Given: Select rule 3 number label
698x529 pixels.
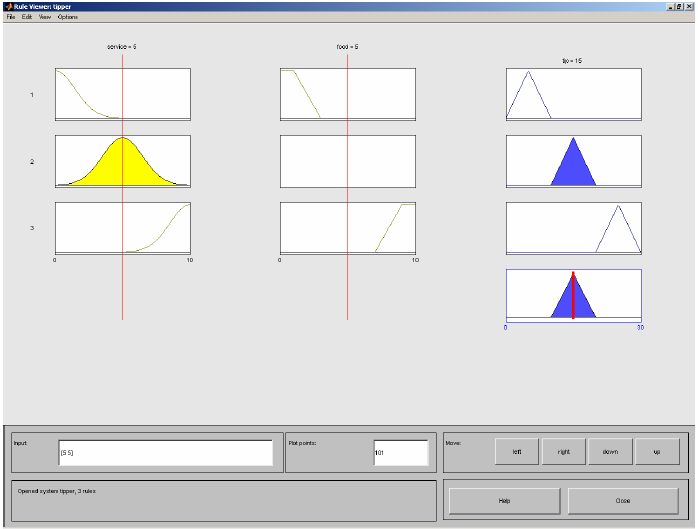Looking at the screenshot, I should point(32,228).
